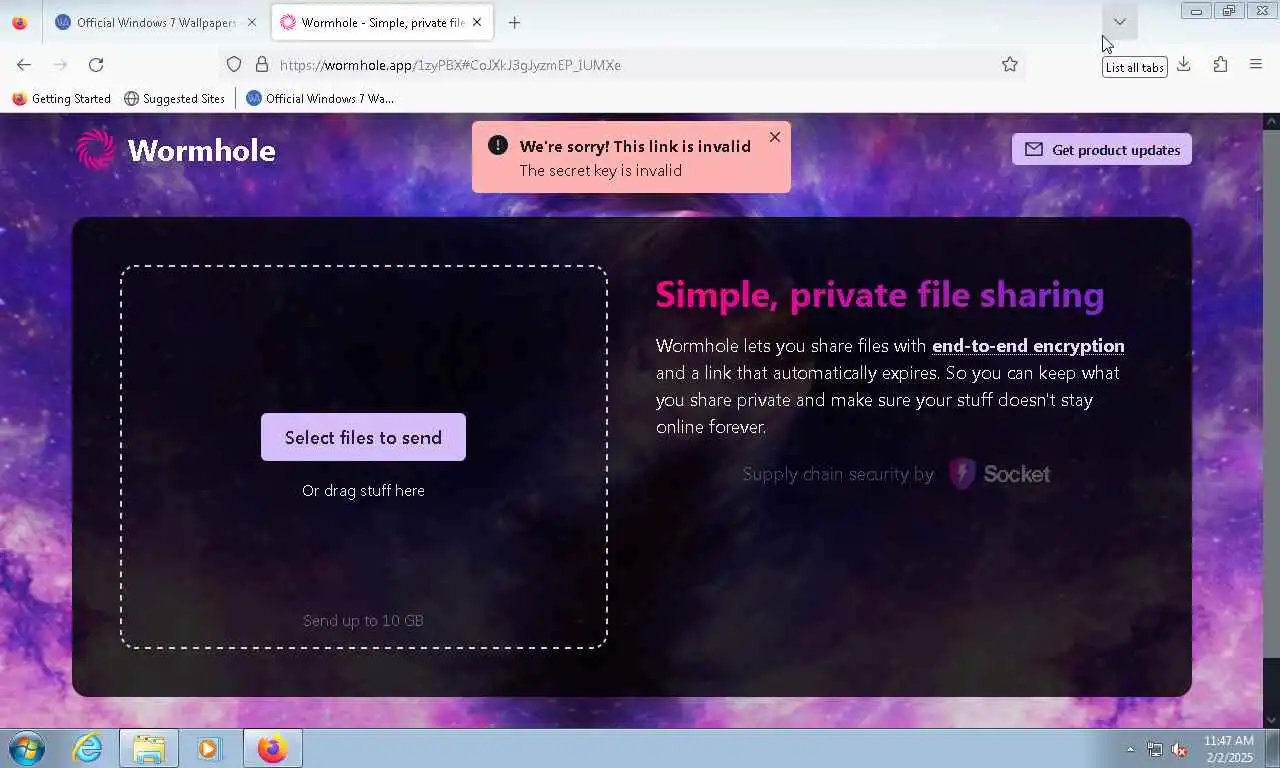
Task: Open Windows Media Player from taskbar
Action: pos(209,748)
